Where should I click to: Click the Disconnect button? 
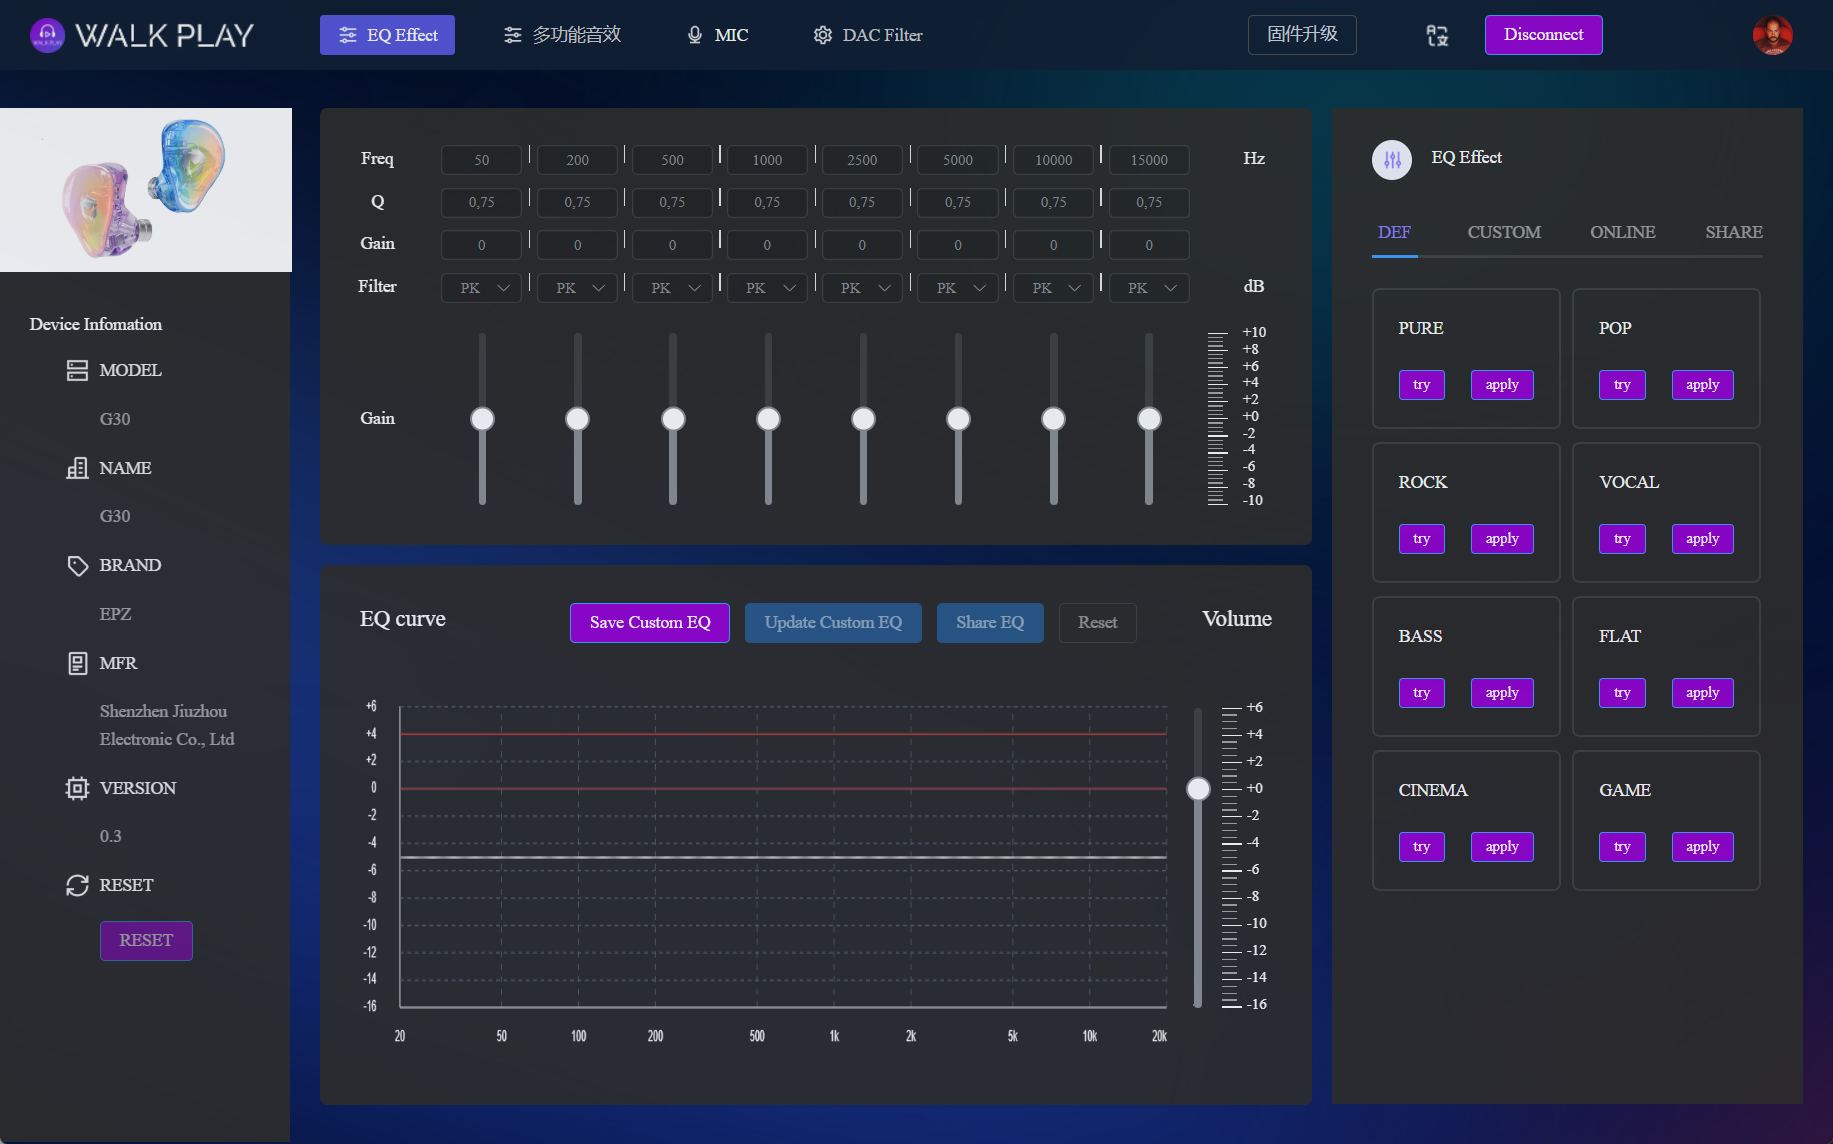(x=1543, y=35)
